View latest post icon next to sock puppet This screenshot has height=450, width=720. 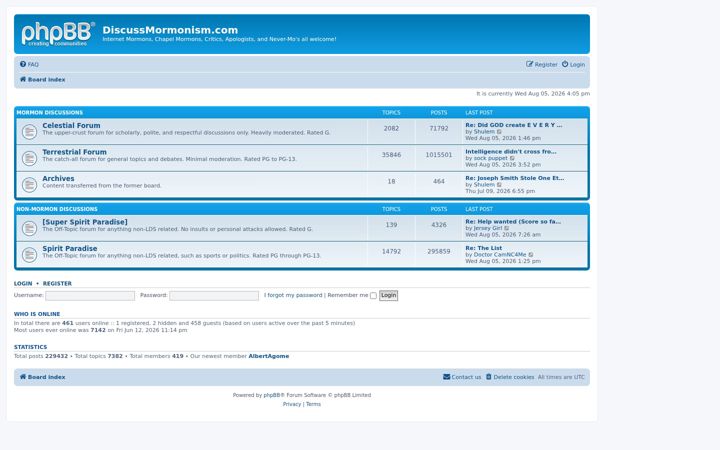[512, 158]
